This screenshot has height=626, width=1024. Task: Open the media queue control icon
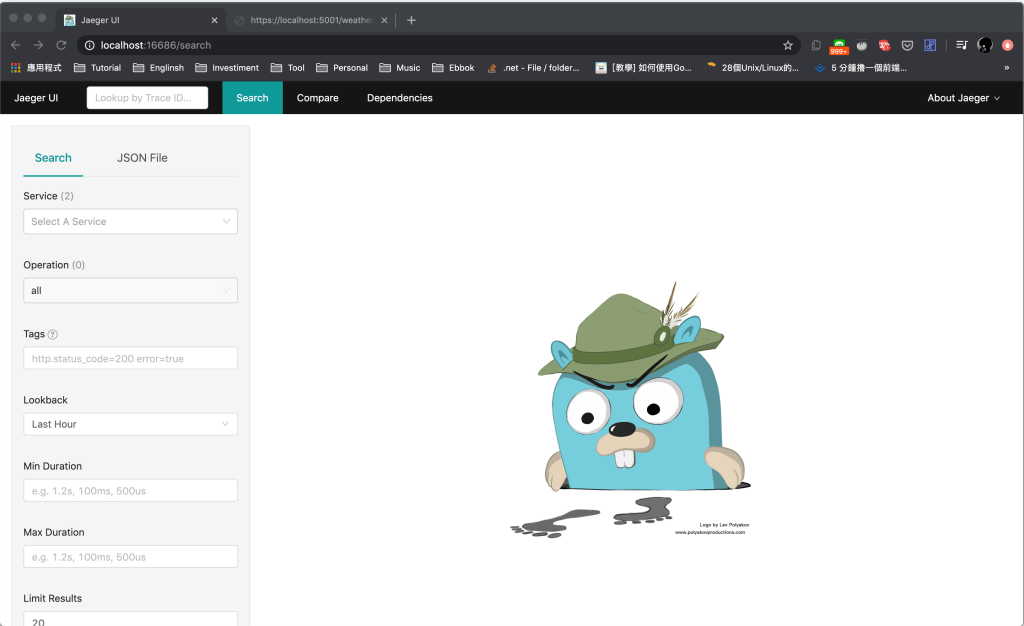point(961,45)
